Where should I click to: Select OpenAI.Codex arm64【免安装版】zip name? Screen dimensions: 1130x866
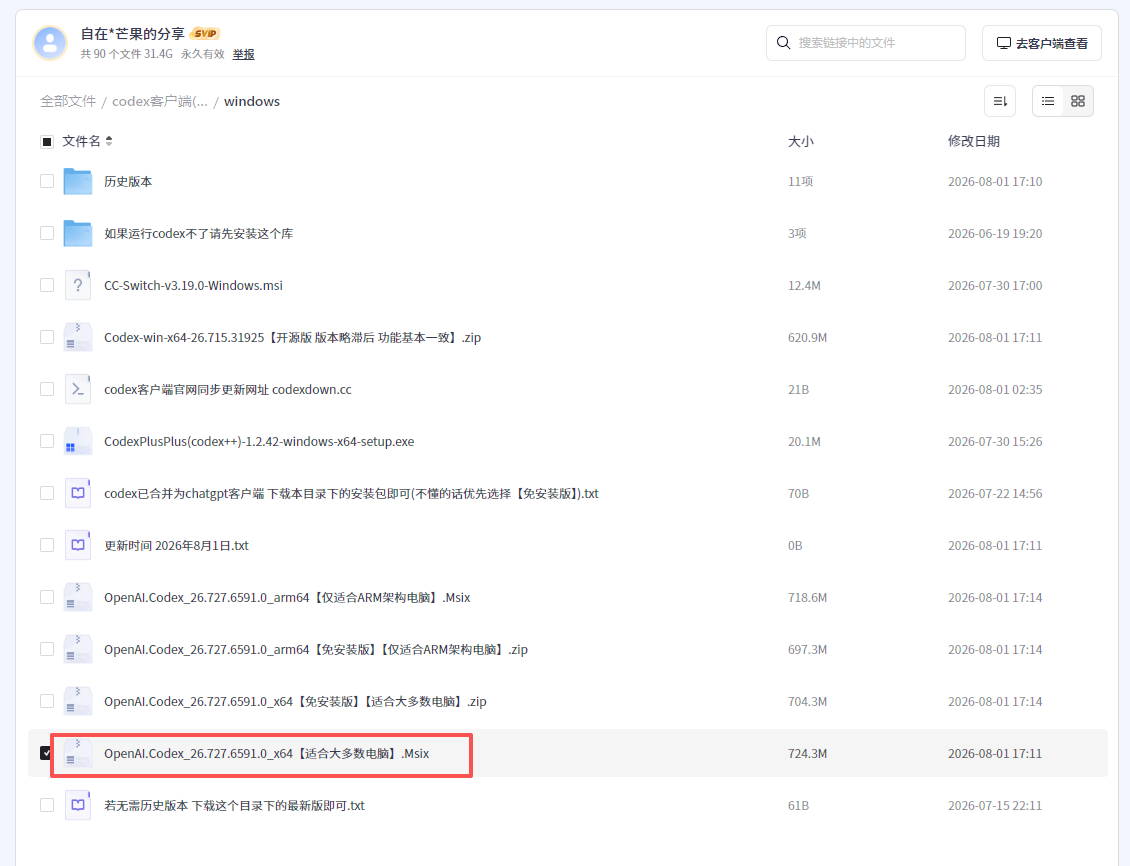[x=316, y=650]
